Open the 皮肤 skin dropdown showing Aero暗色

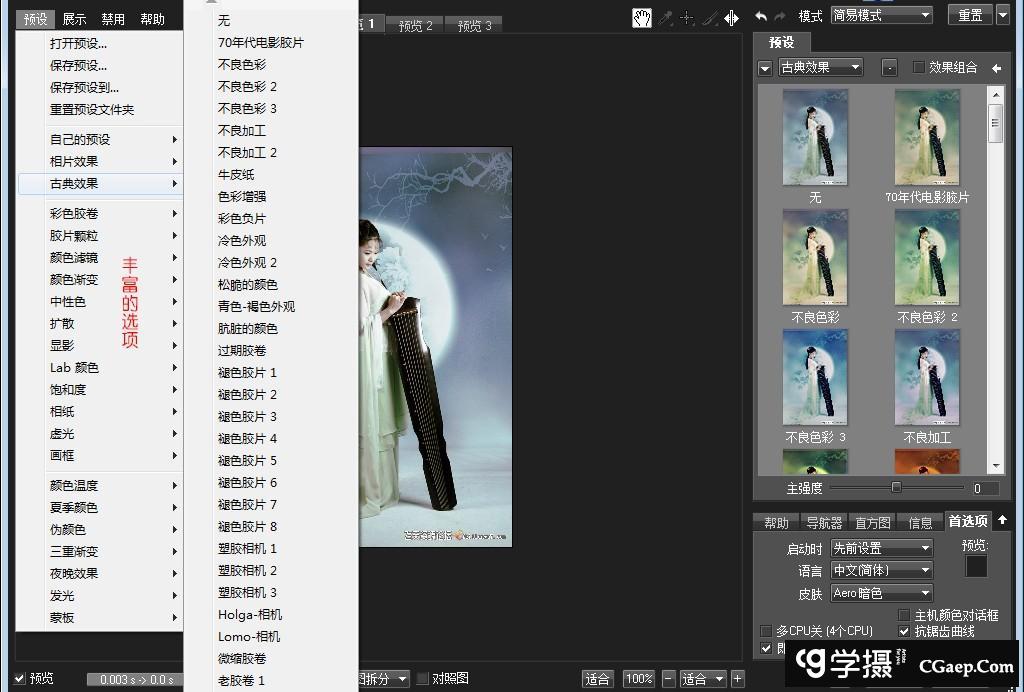[x=881, y=593]
